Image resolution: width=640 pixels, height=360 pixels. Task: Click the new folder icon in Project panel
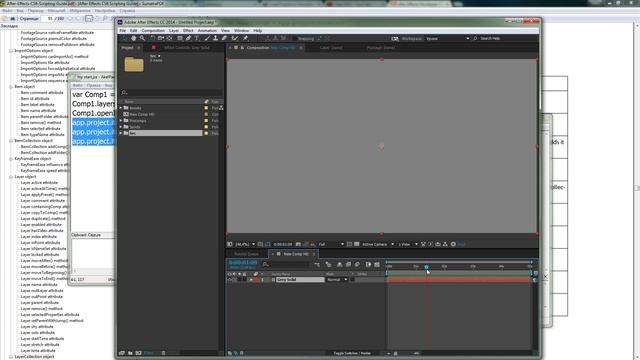tap(130, 353)
